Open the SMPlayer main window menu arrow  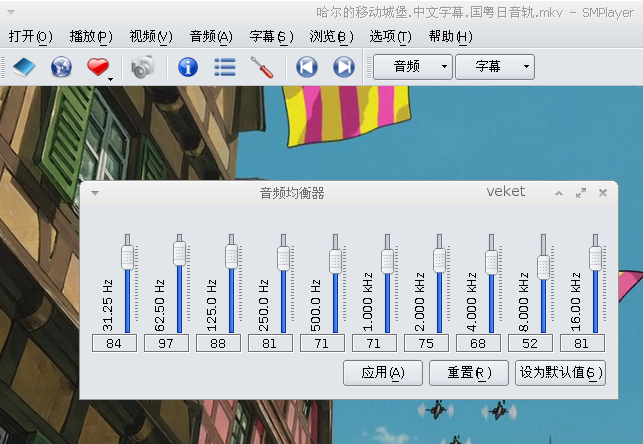pos(11,12)
